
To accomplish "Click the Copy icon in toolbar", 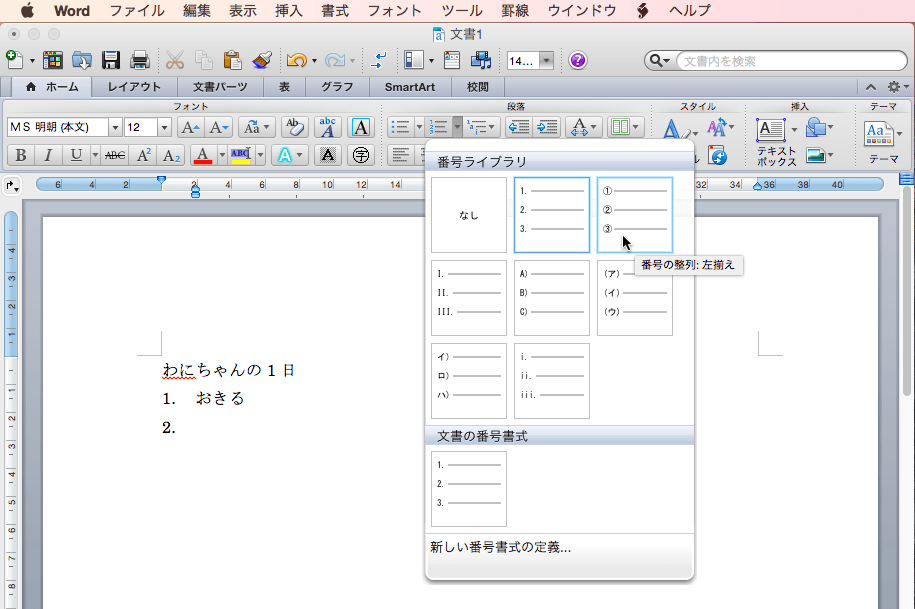I will coord(204,60).
